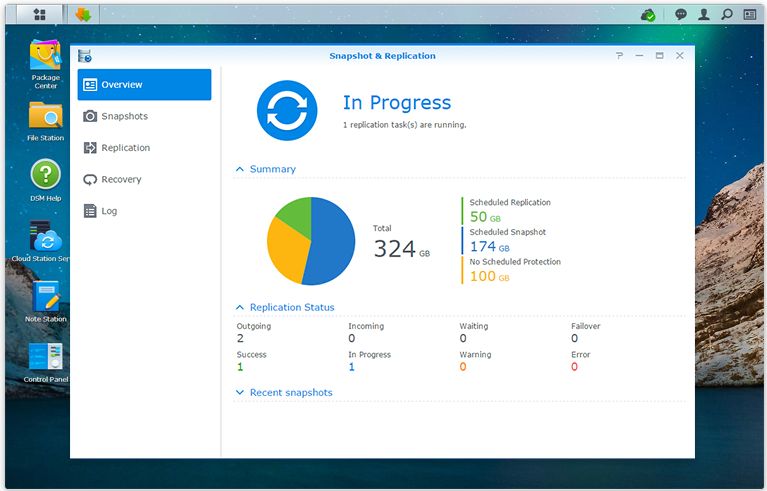Go to the Recovery sidebar tab
This screenshot has height=491, width=767.
pos(121,180)
